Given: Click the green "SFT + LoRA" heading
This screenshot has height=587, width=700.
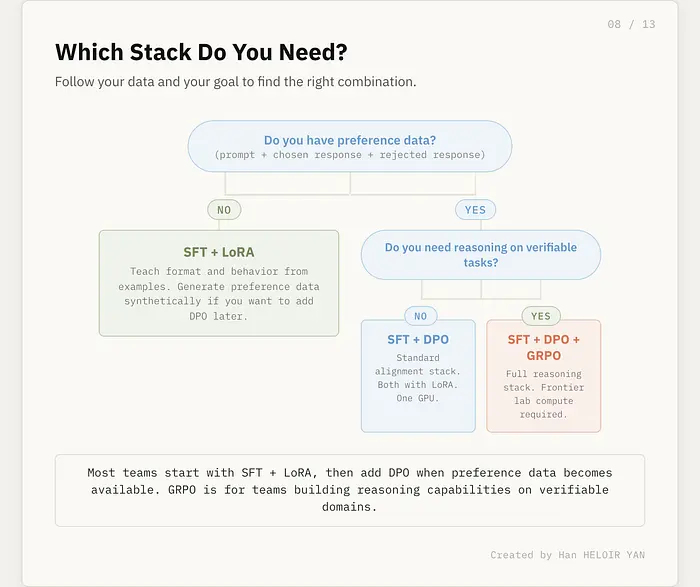Looking at the screenshot, I should [x=218, y=252].
